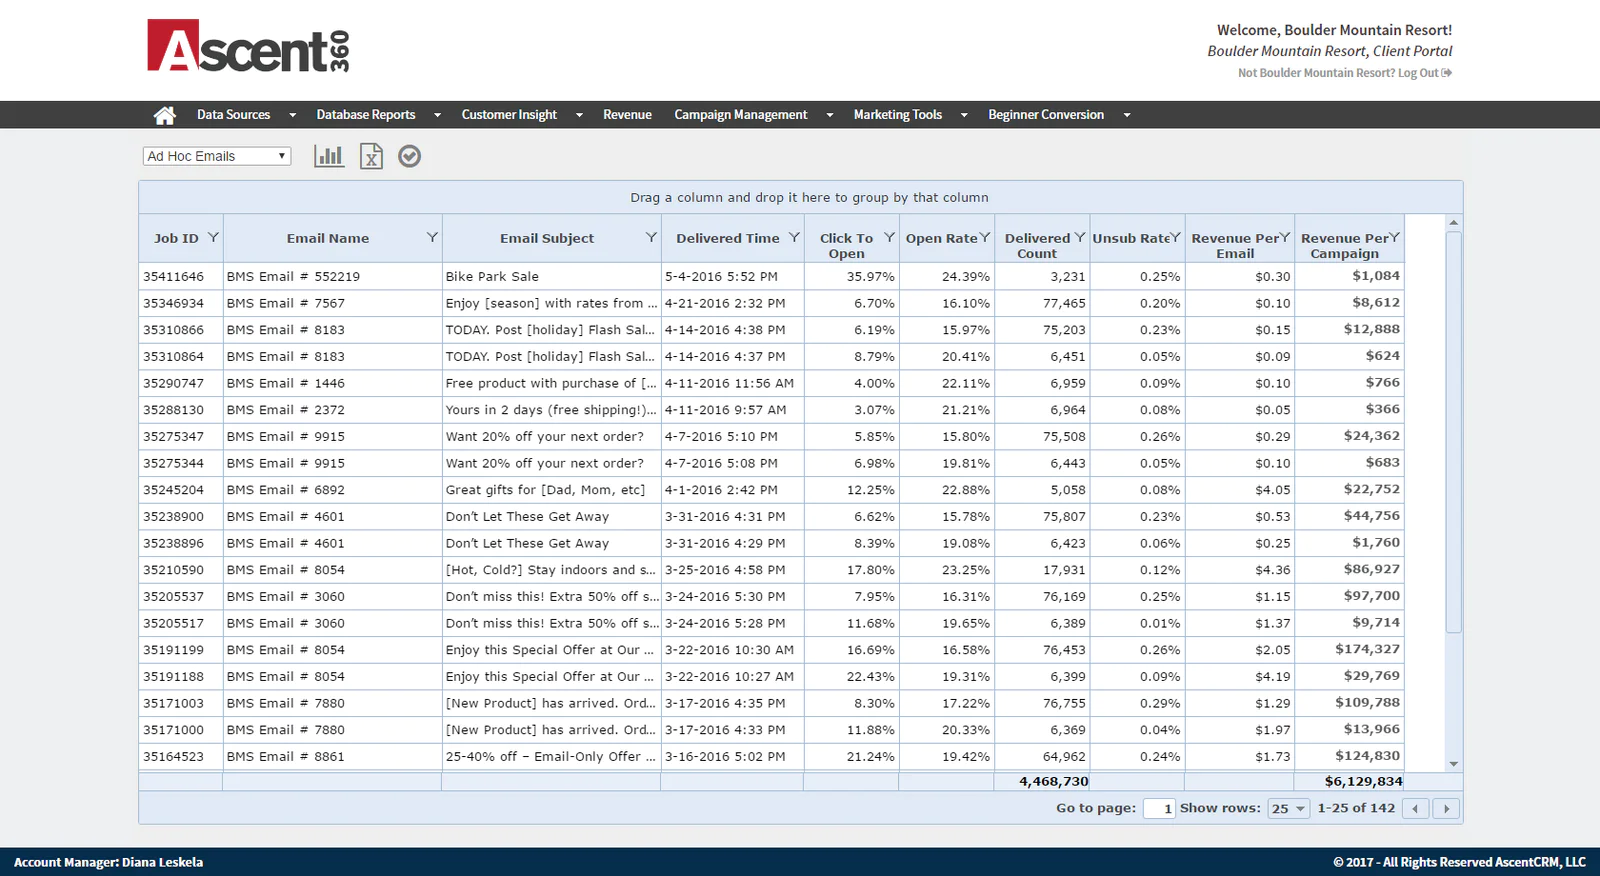
Task: Go to the next page arrow
Action: click(1446, 808)
